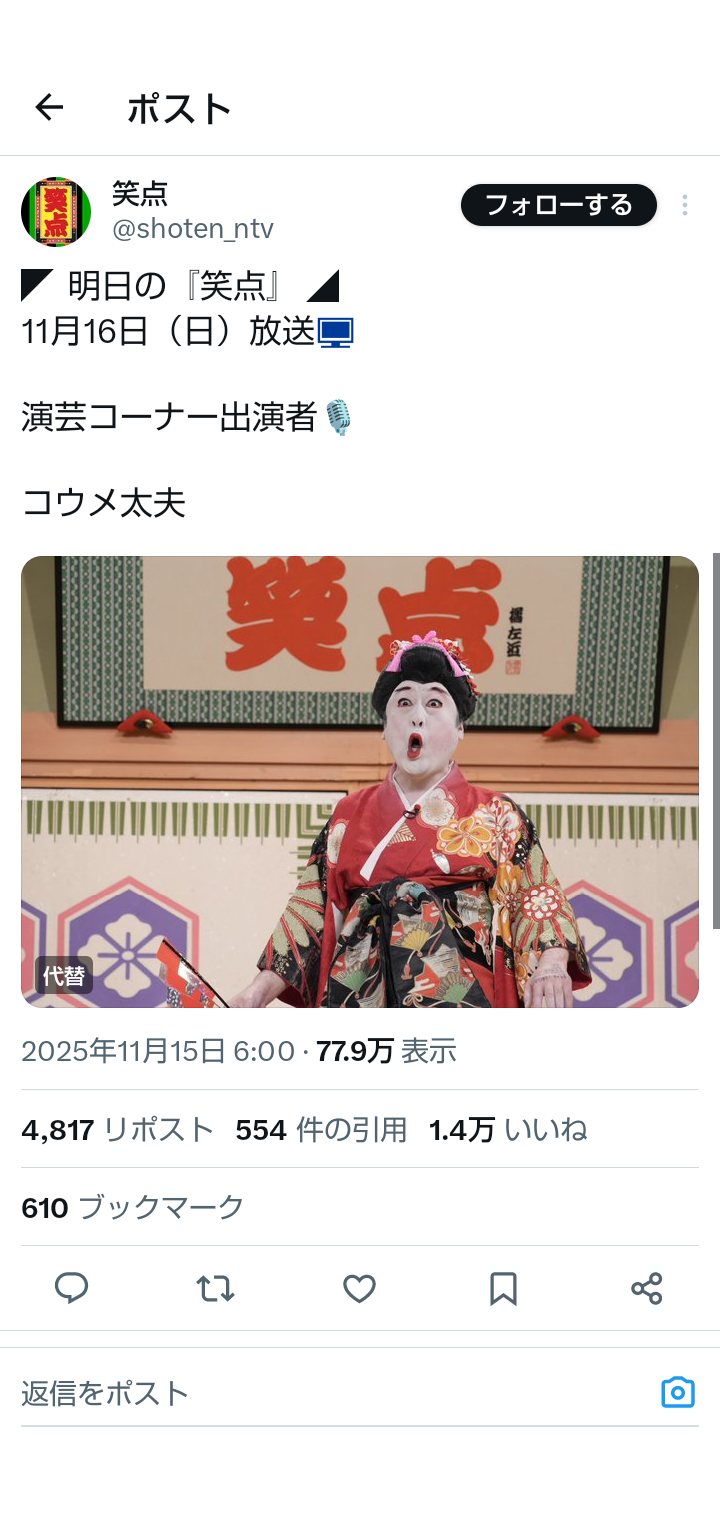This screenshot has width=720, height=1520.
Task: Follow the account with フォローする button
Action: 558,205
